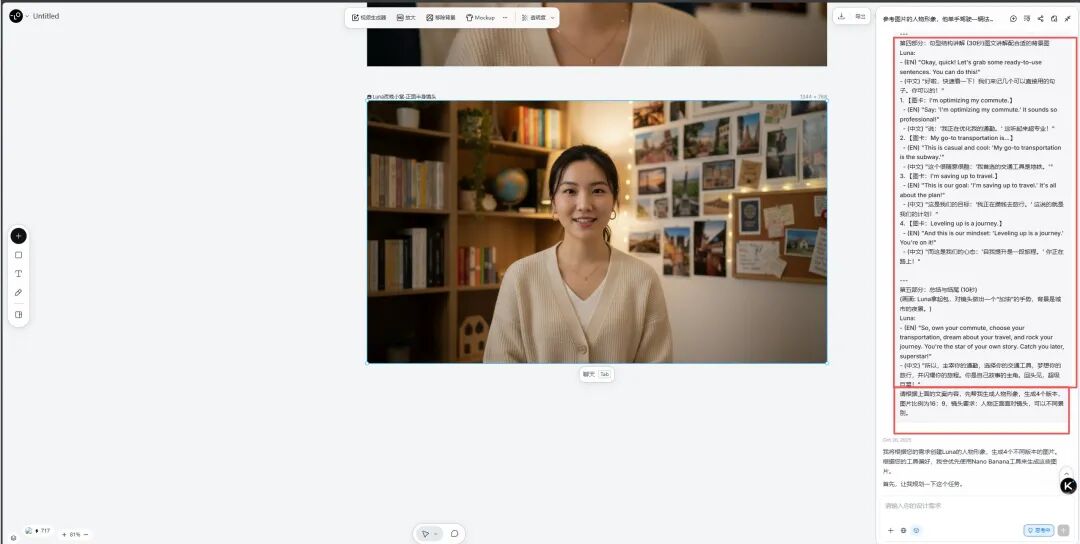Click the design requirement input field
Image resolution: width=1080 pixels, height=544 pixels.
pyautogui.click(x=975, y=506)
